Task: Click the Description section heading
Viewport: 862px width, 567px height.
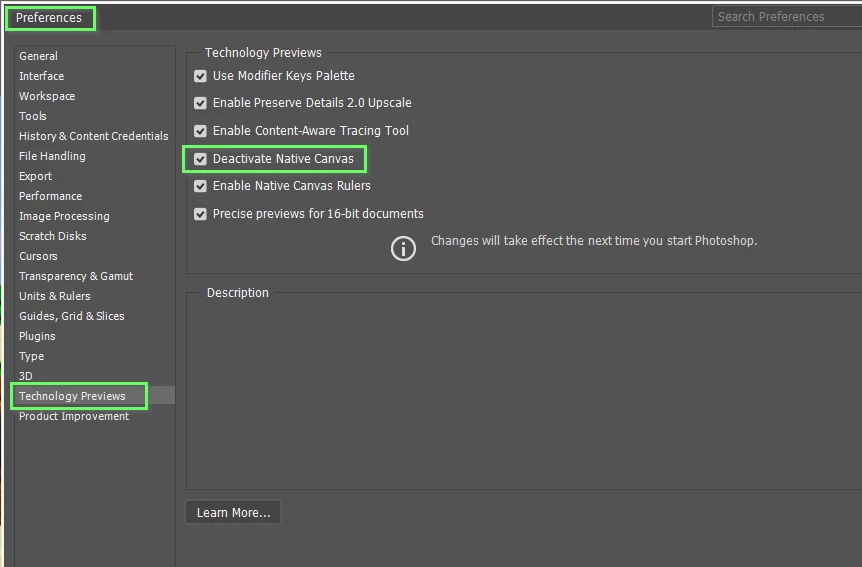Action: click(x=237, y=293)
